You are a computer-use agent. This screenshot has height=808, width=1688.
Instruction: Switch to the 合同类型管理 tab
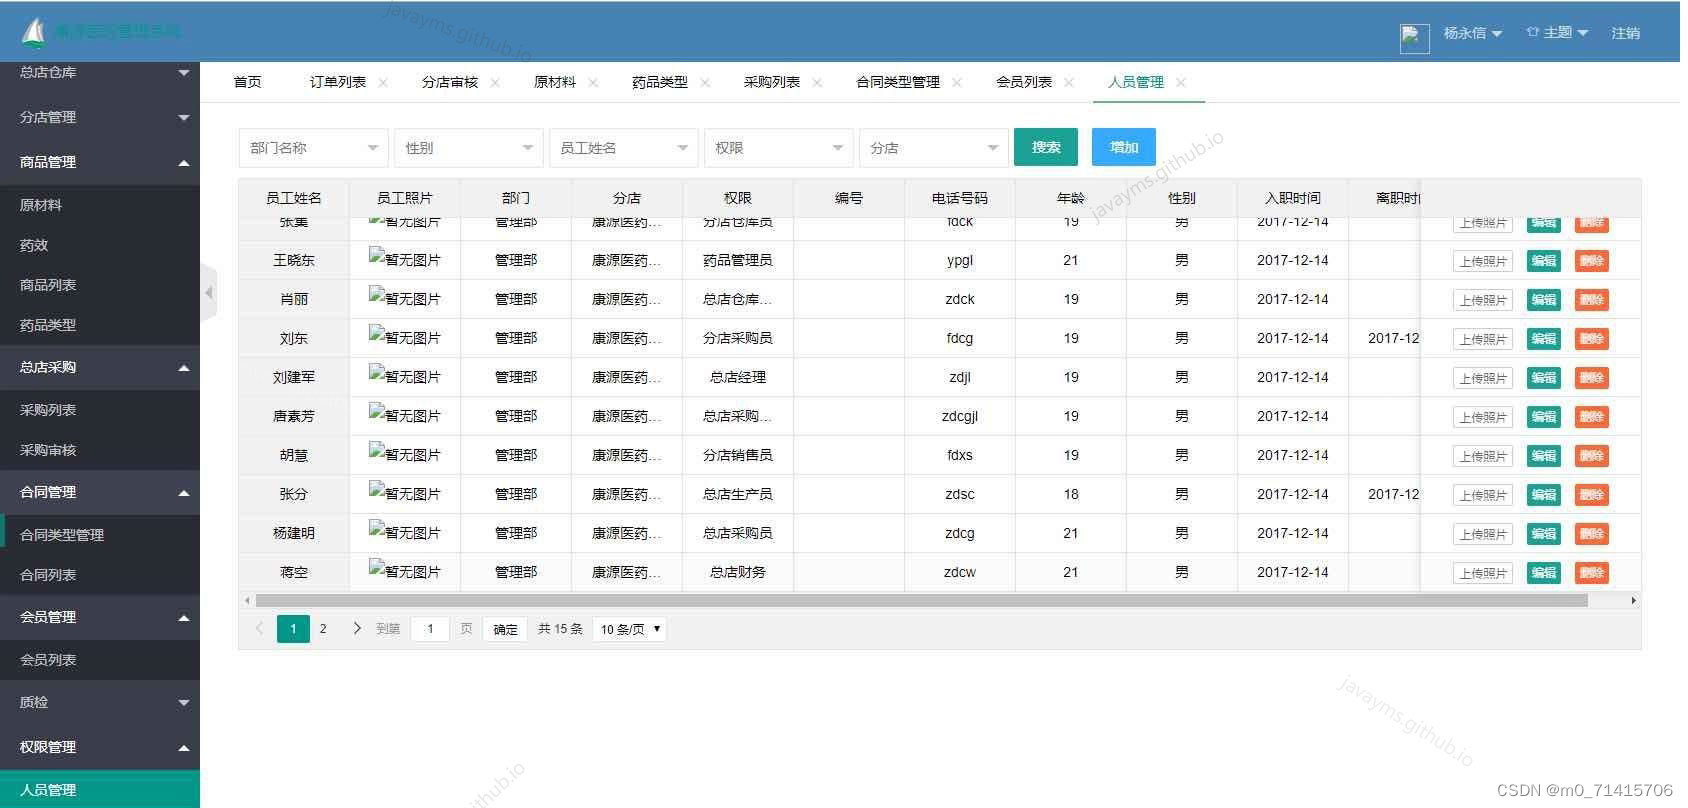(897, 82)
